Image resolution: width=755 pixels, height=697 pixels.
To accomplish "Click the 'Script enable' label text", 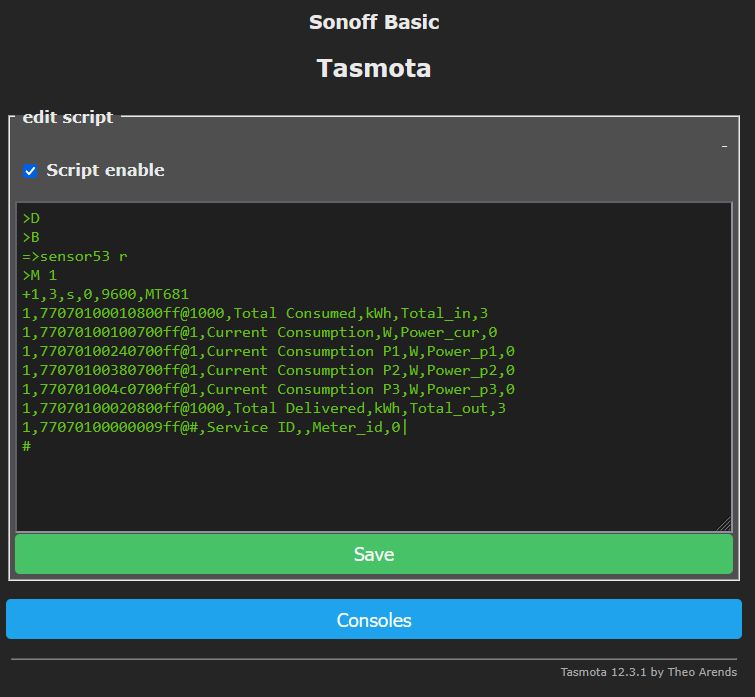I will (x=105, y=170).
